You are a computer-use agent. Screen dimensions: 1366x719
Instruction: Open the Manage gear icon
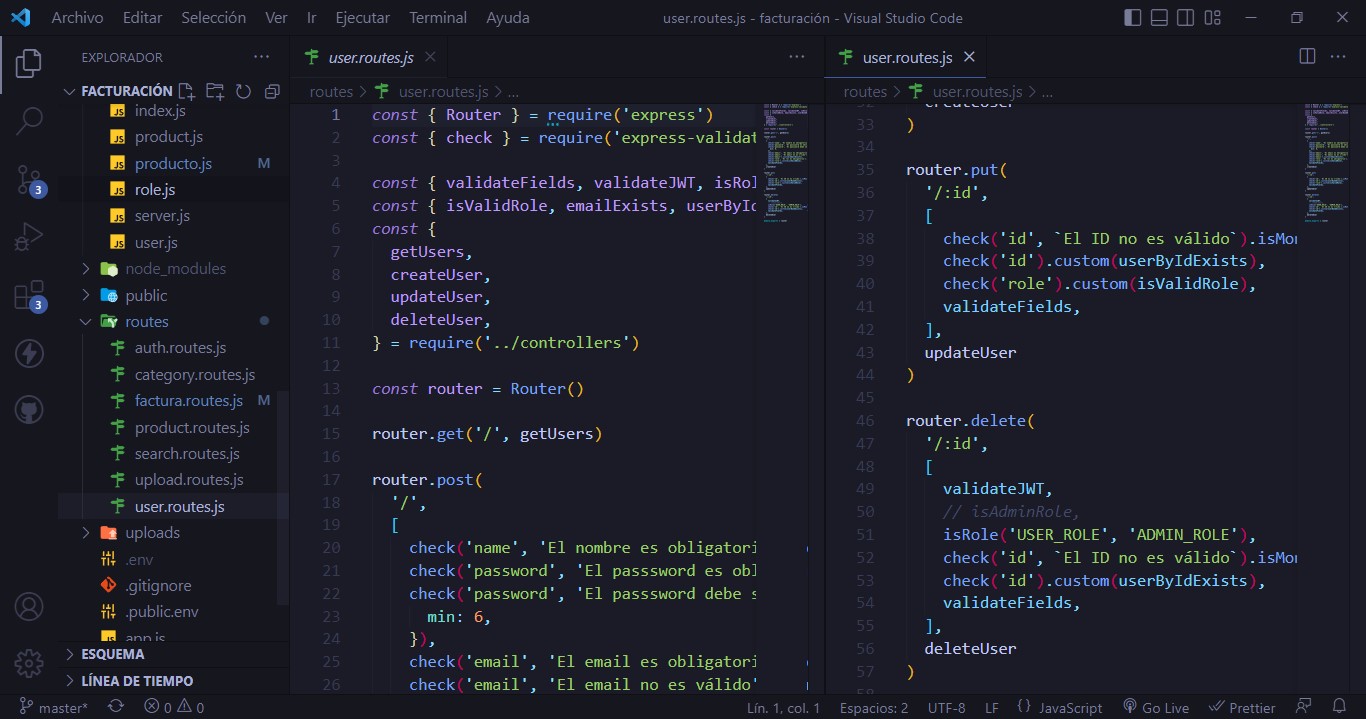point(28,663)
